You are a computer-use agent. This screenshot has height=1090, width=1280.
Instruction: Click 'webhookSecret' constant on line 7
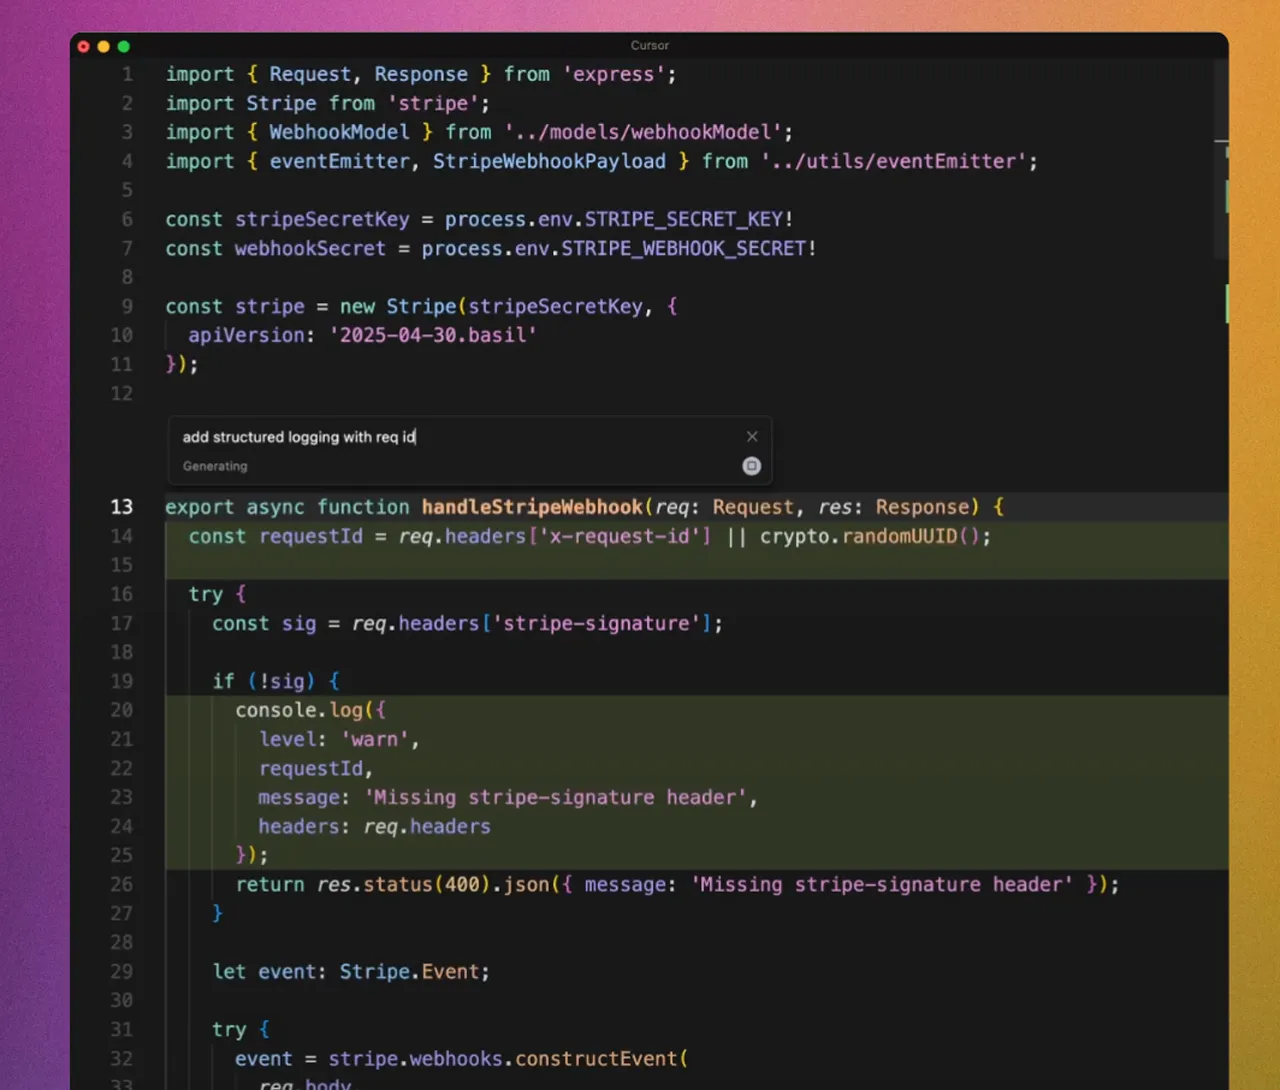coord(310,248)
